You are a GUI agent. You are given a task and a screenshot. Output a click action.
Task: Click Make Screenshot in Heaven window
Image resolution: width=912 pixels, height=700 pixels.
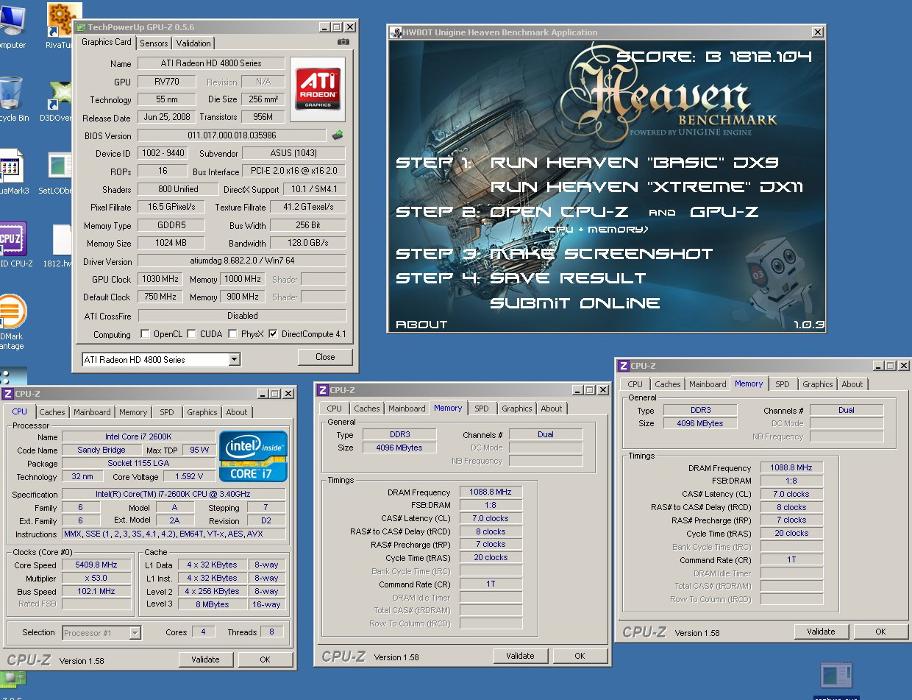pos(601,253)
